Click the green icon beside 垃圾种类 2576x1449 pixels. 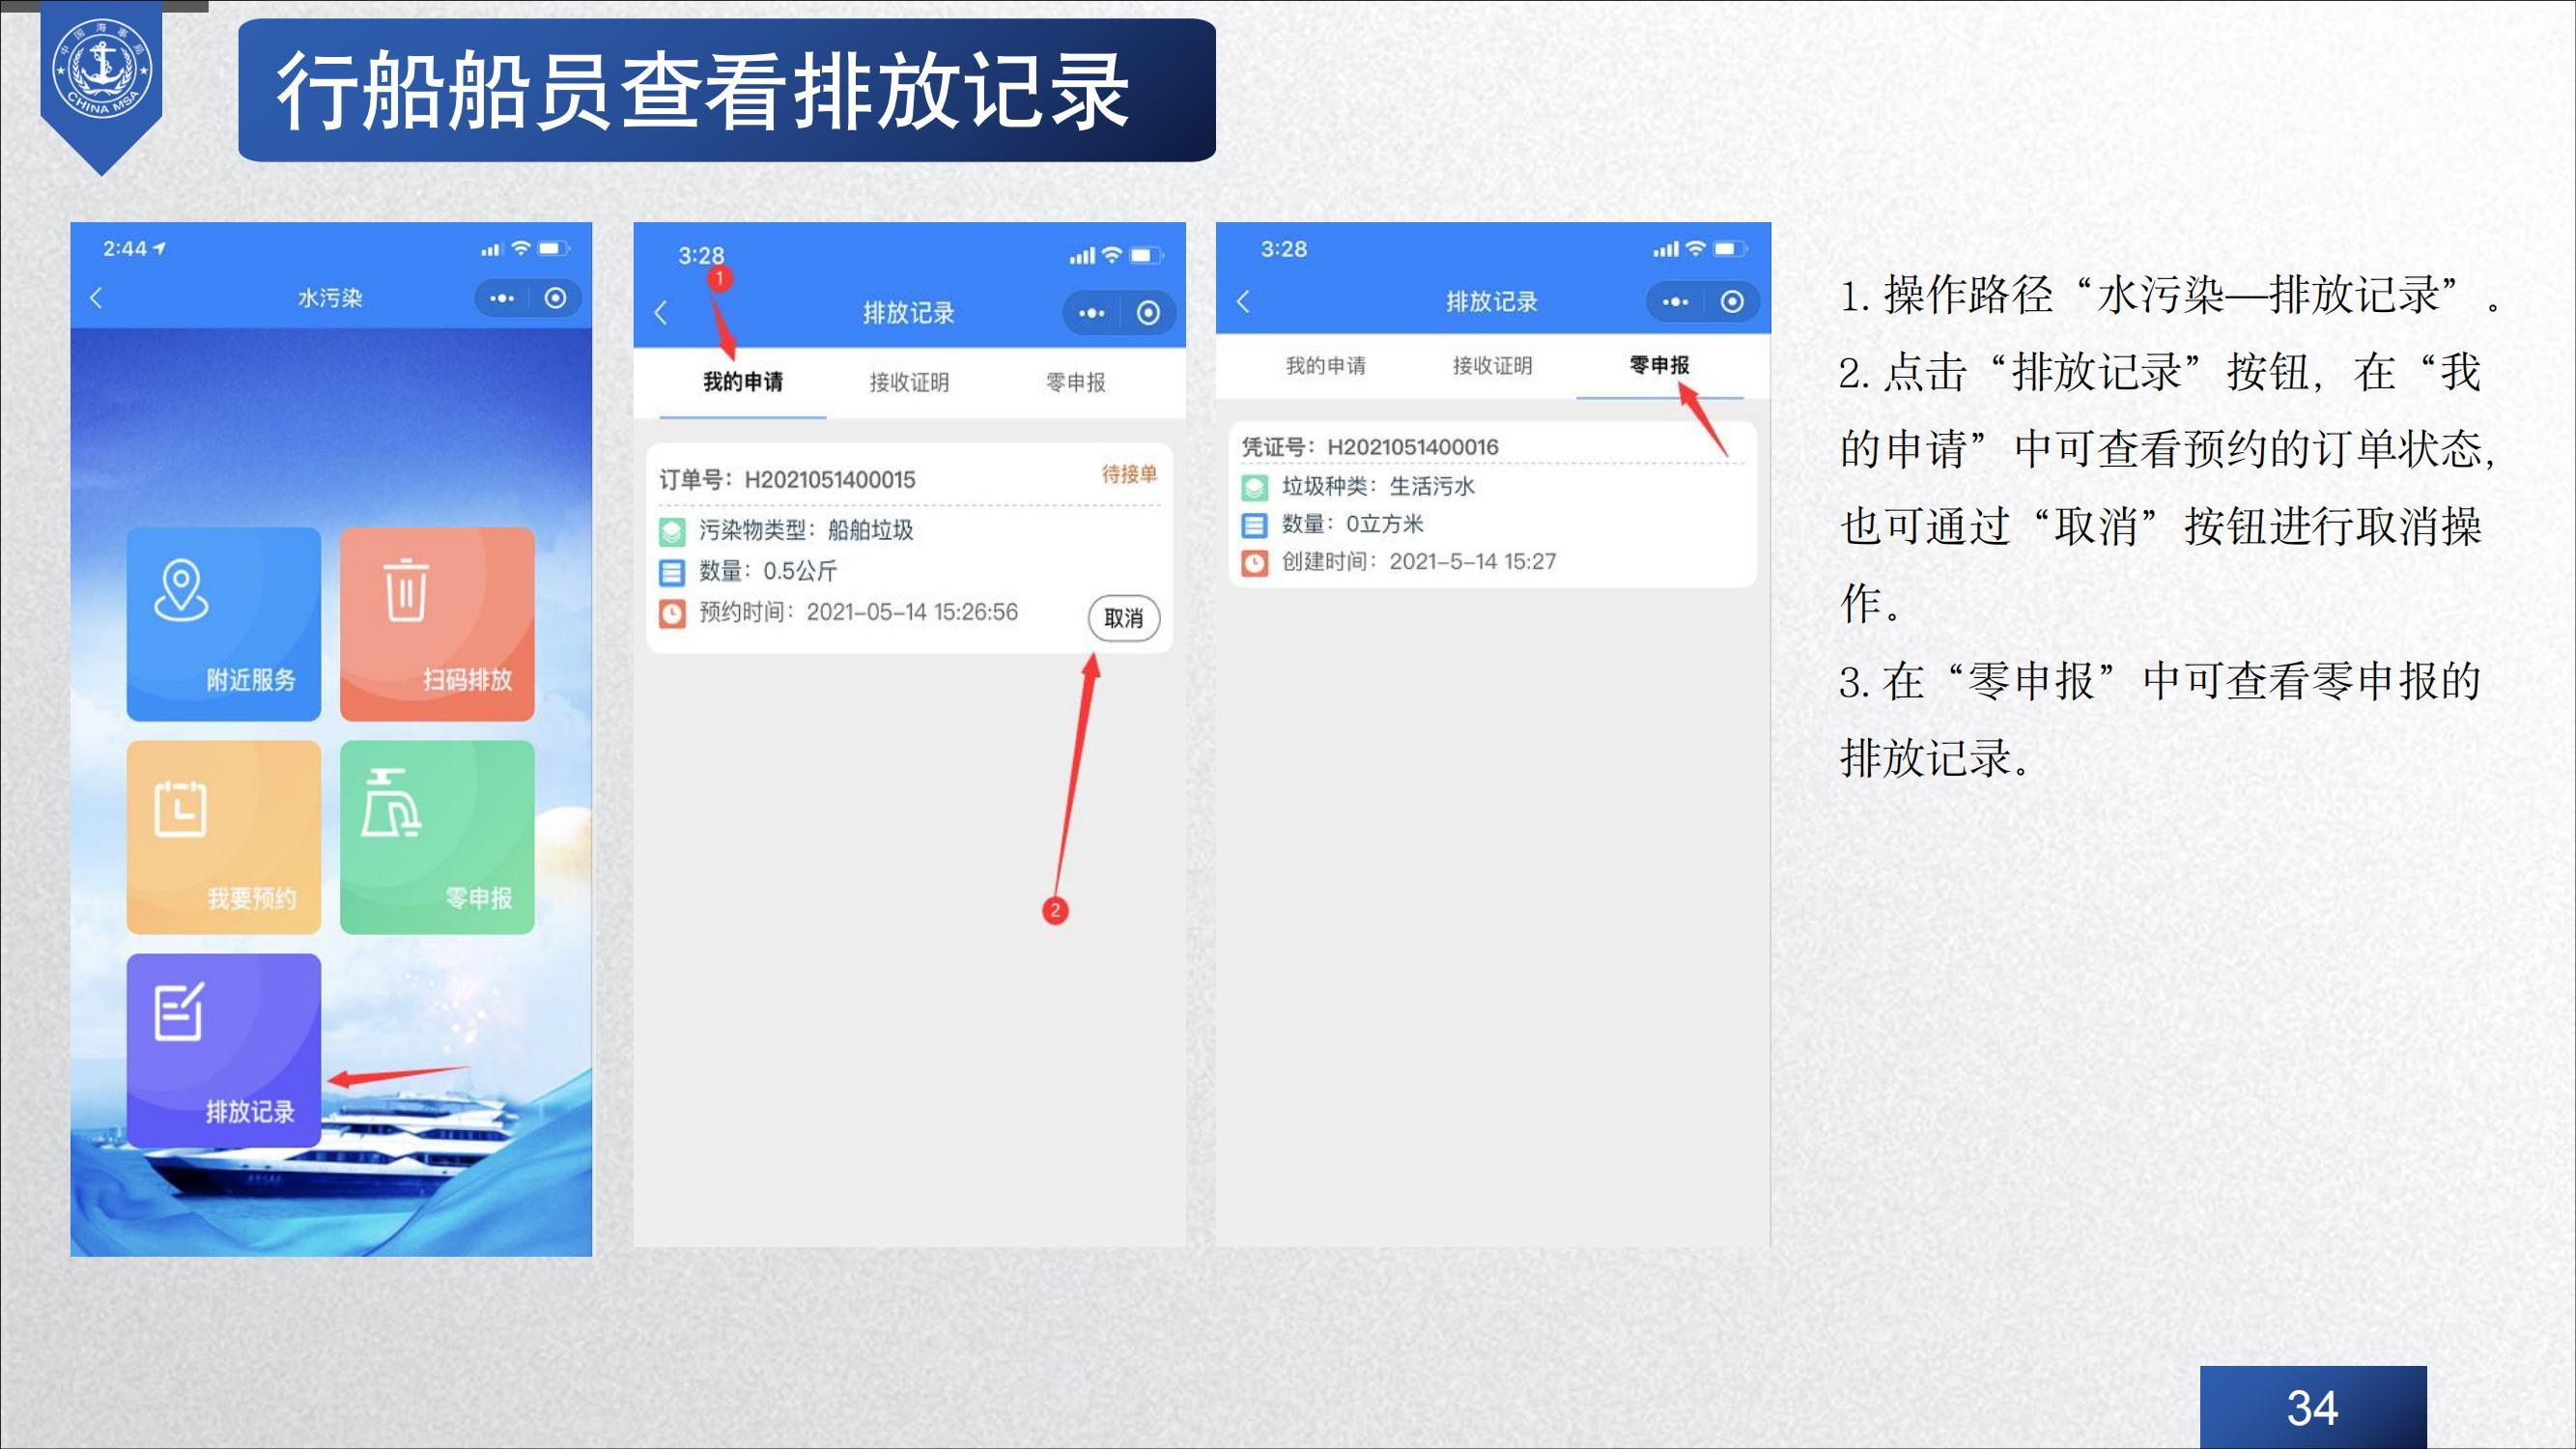[1254, 487]
